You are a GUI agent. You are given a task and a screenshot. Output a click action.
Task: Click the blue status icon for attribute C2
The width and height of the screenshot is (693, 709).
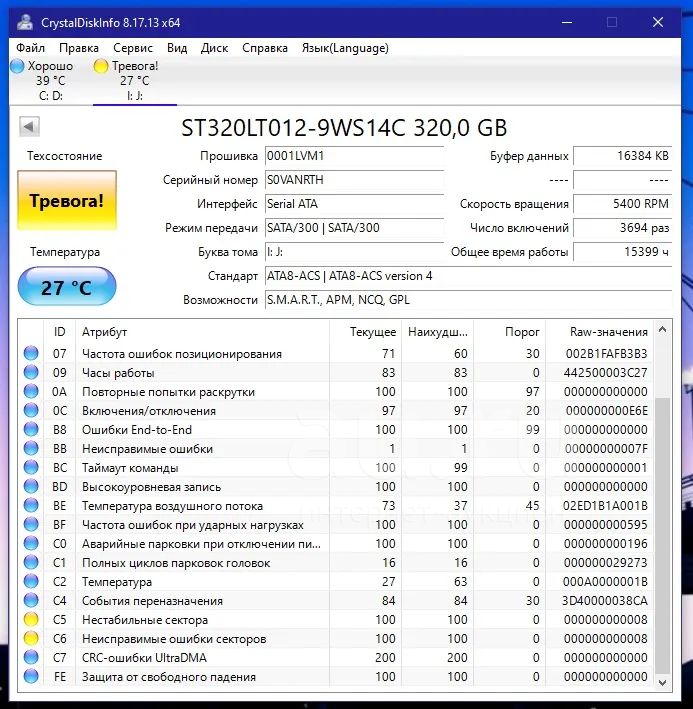[x=31, y=581]
